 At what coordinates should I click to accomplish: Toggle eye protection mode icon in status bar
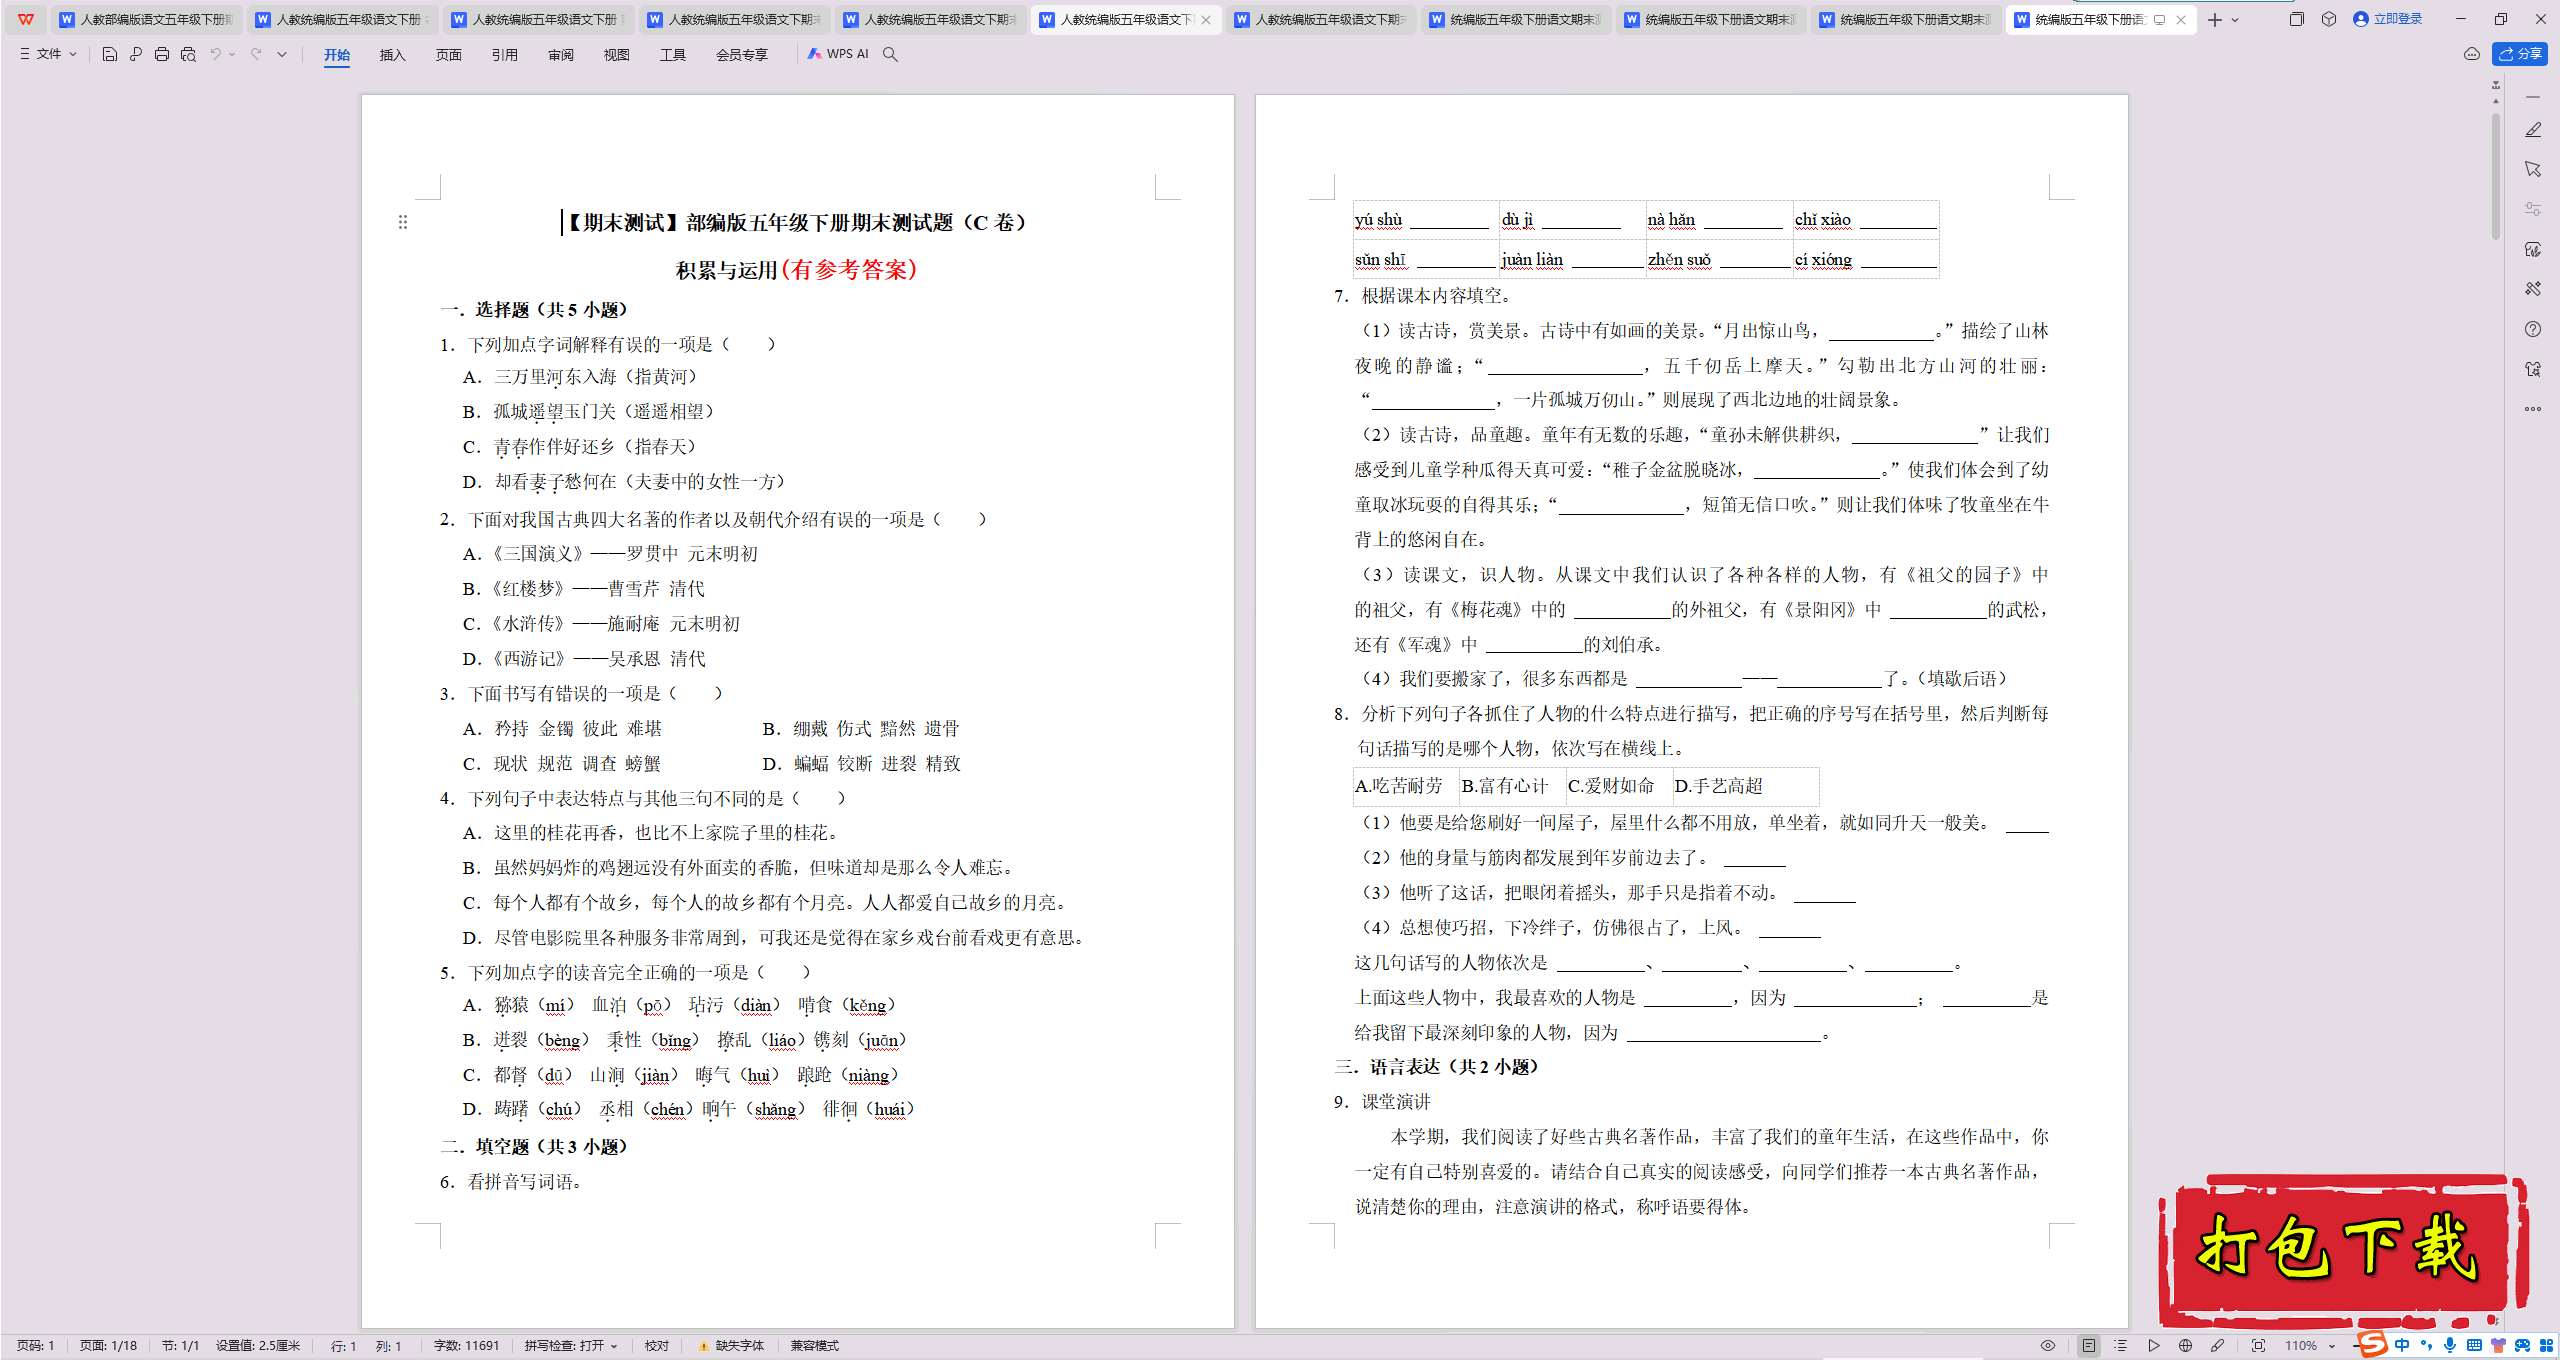click(2048, 1346)
